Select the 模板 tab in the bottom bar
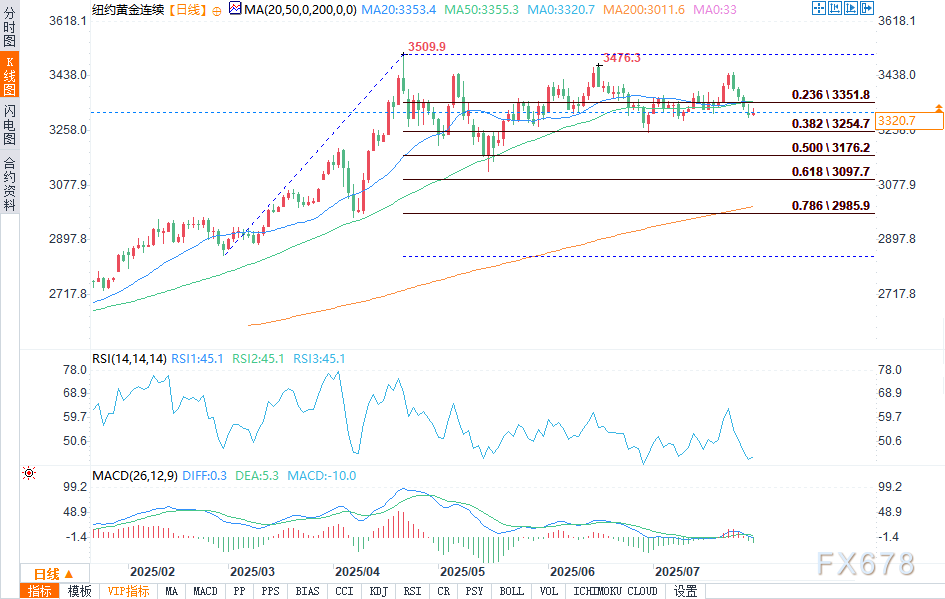 pyautogui.click(x=79, y=591)
